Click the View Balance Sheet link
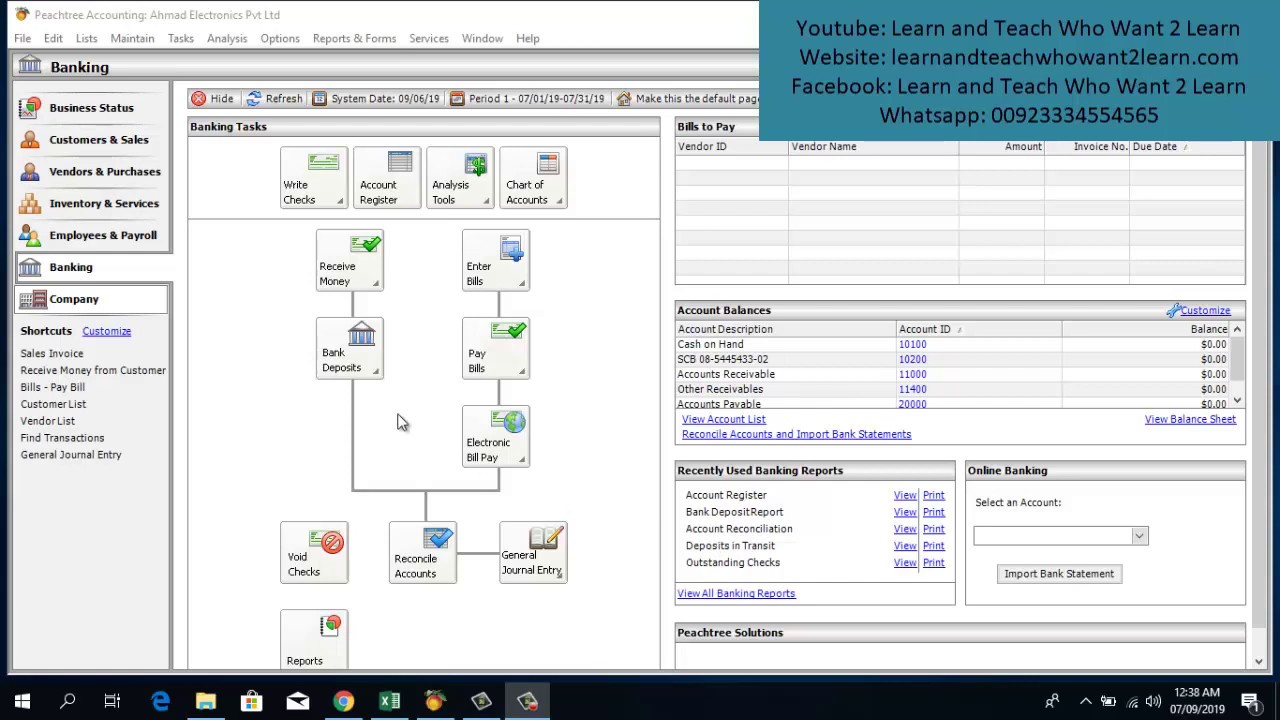 tap(1190, 419)
